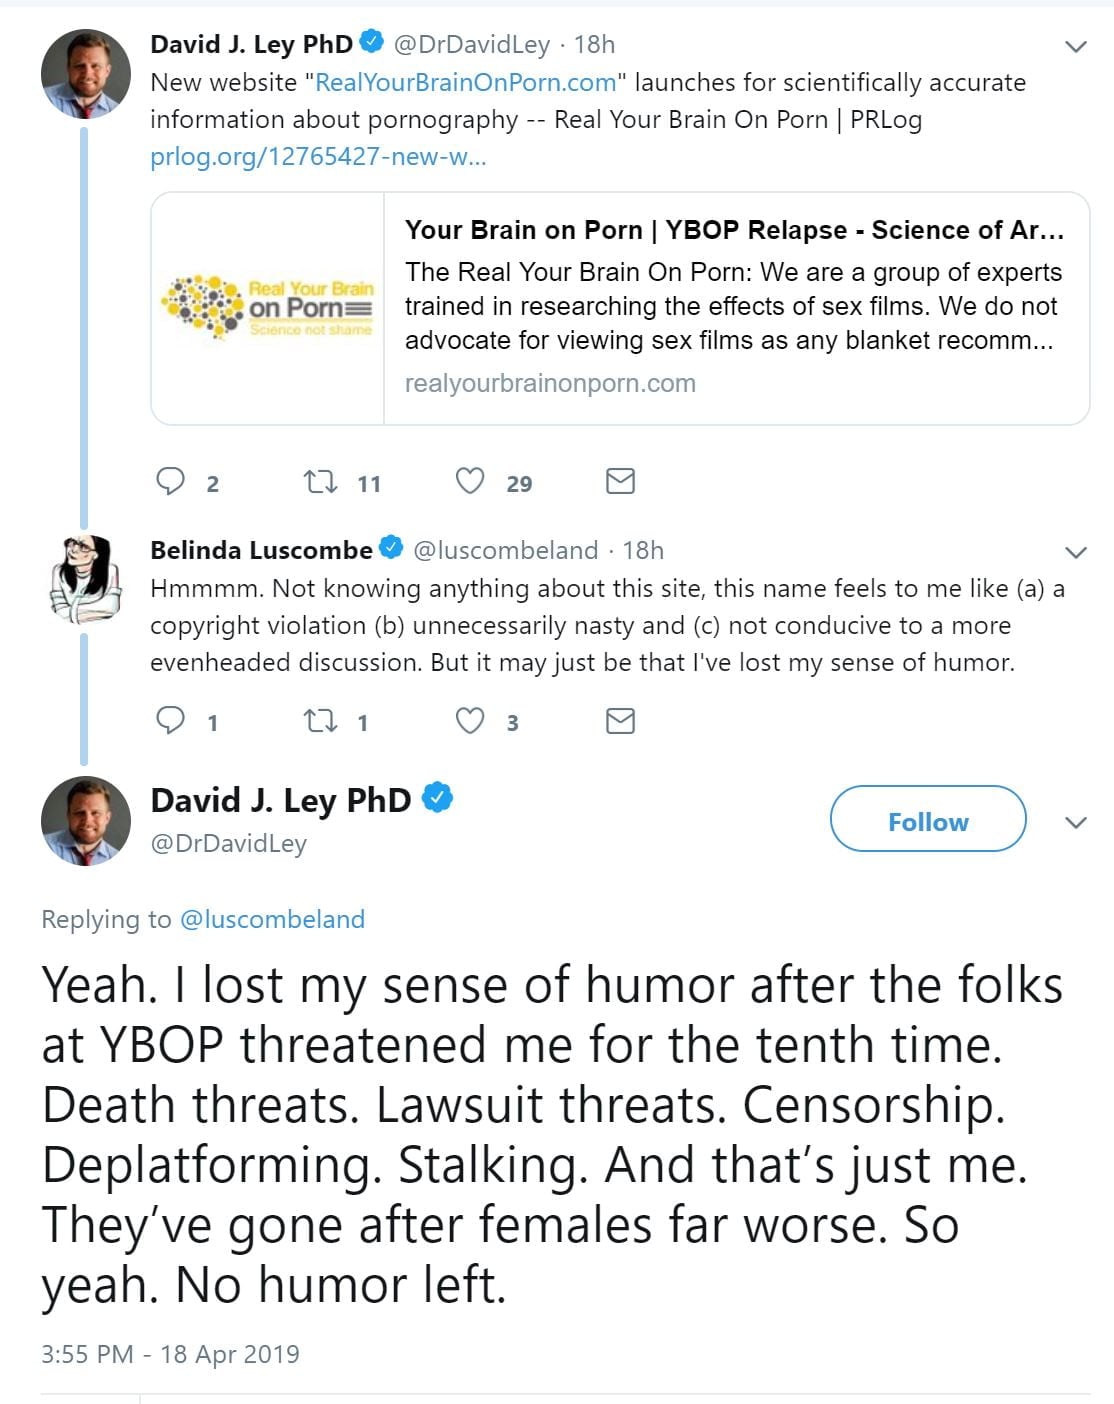
Task: Open dropdown chevron on Belinda Luscombe's tweet
Action: (1076, 552)
